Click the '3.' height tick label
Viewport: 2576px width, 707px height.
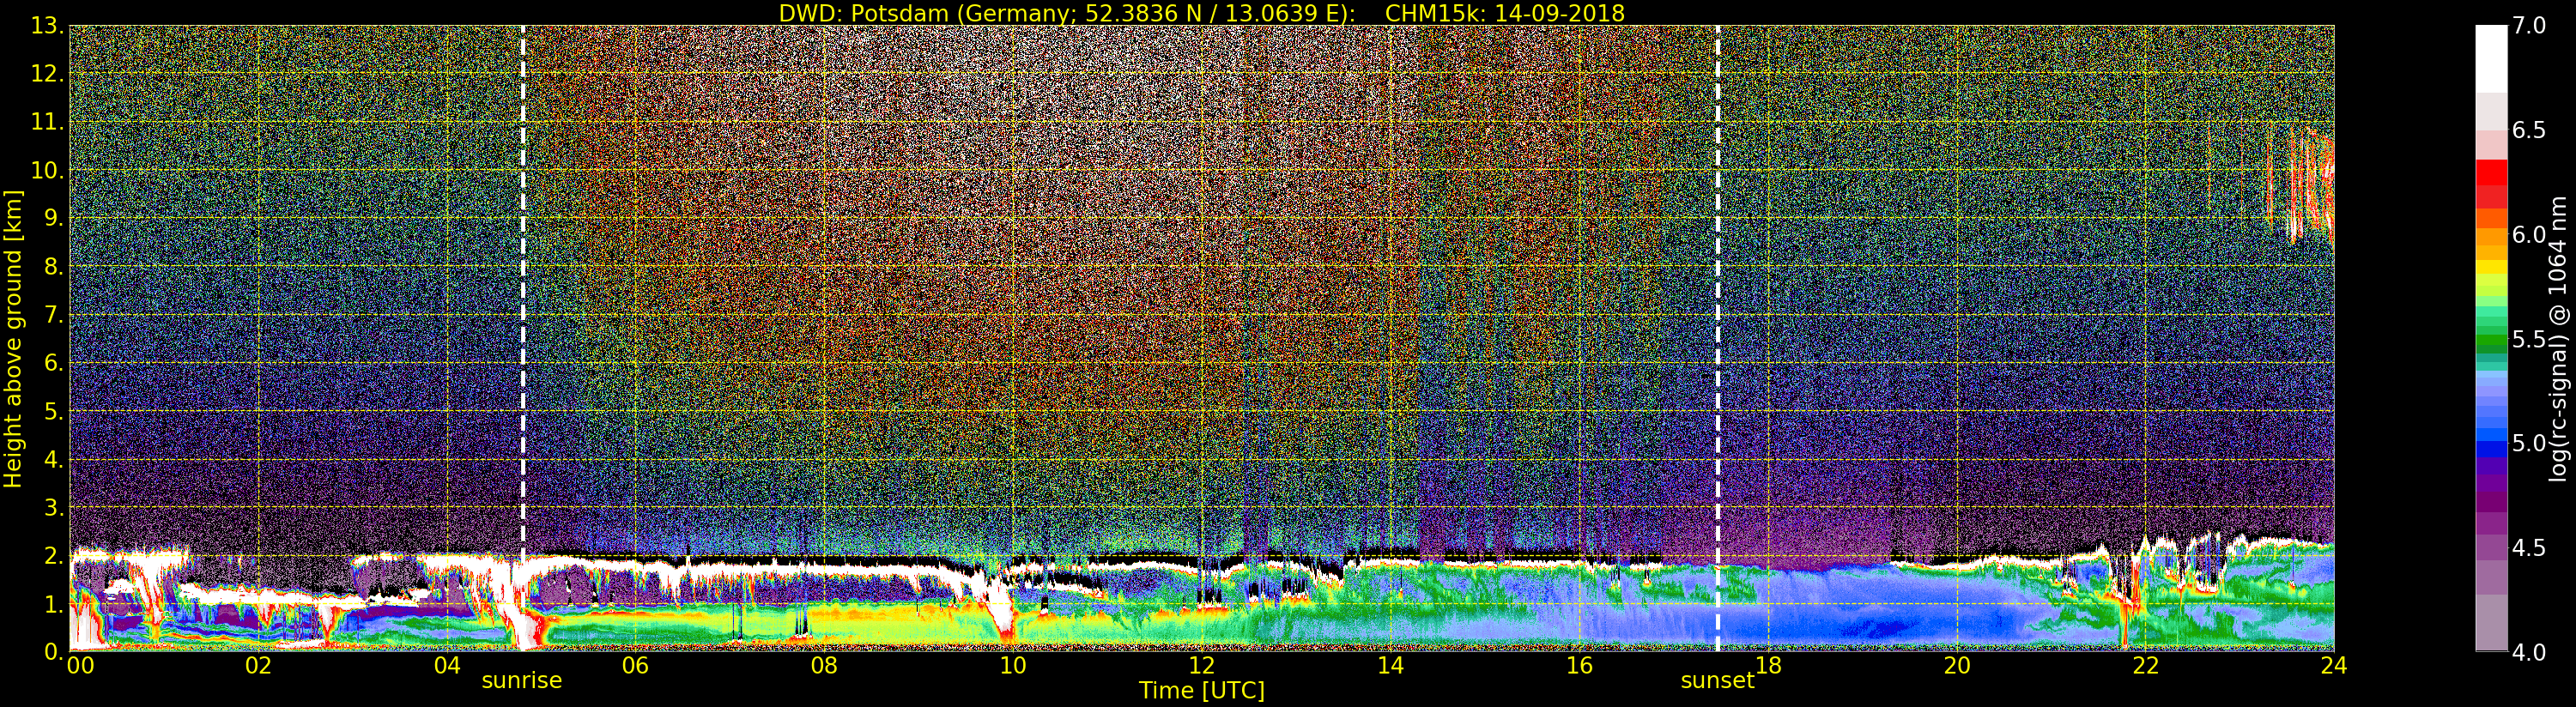tap(54, 507)
